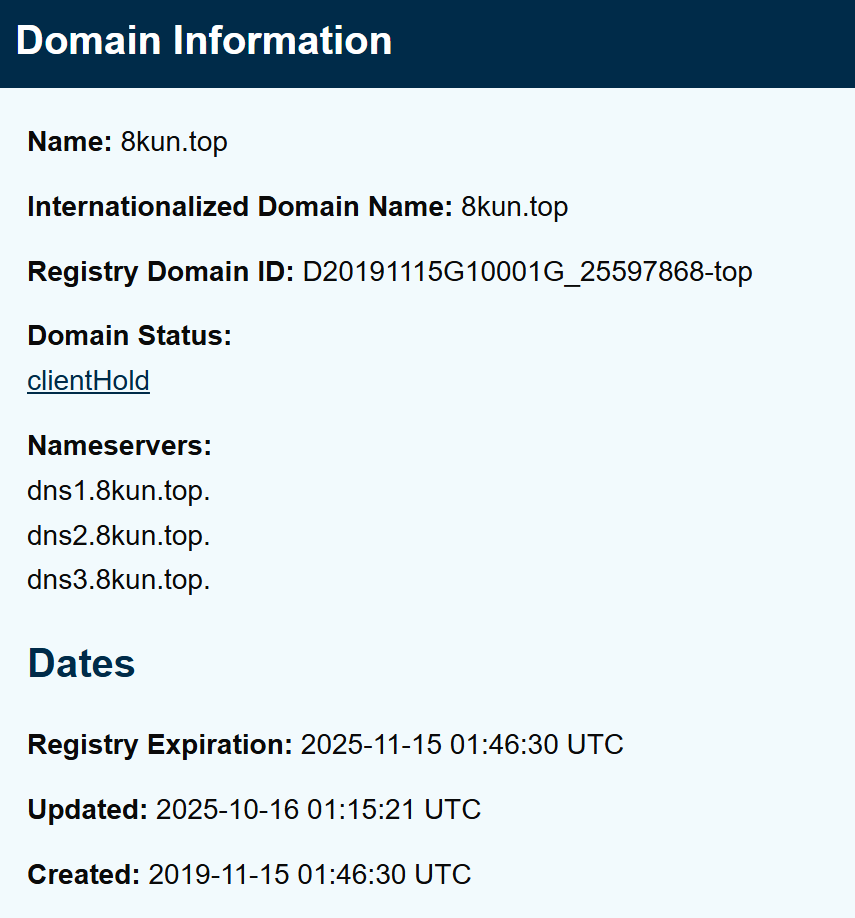
Task: Select the 8kun.top value beside Name
Action: [x=174, y=142]
